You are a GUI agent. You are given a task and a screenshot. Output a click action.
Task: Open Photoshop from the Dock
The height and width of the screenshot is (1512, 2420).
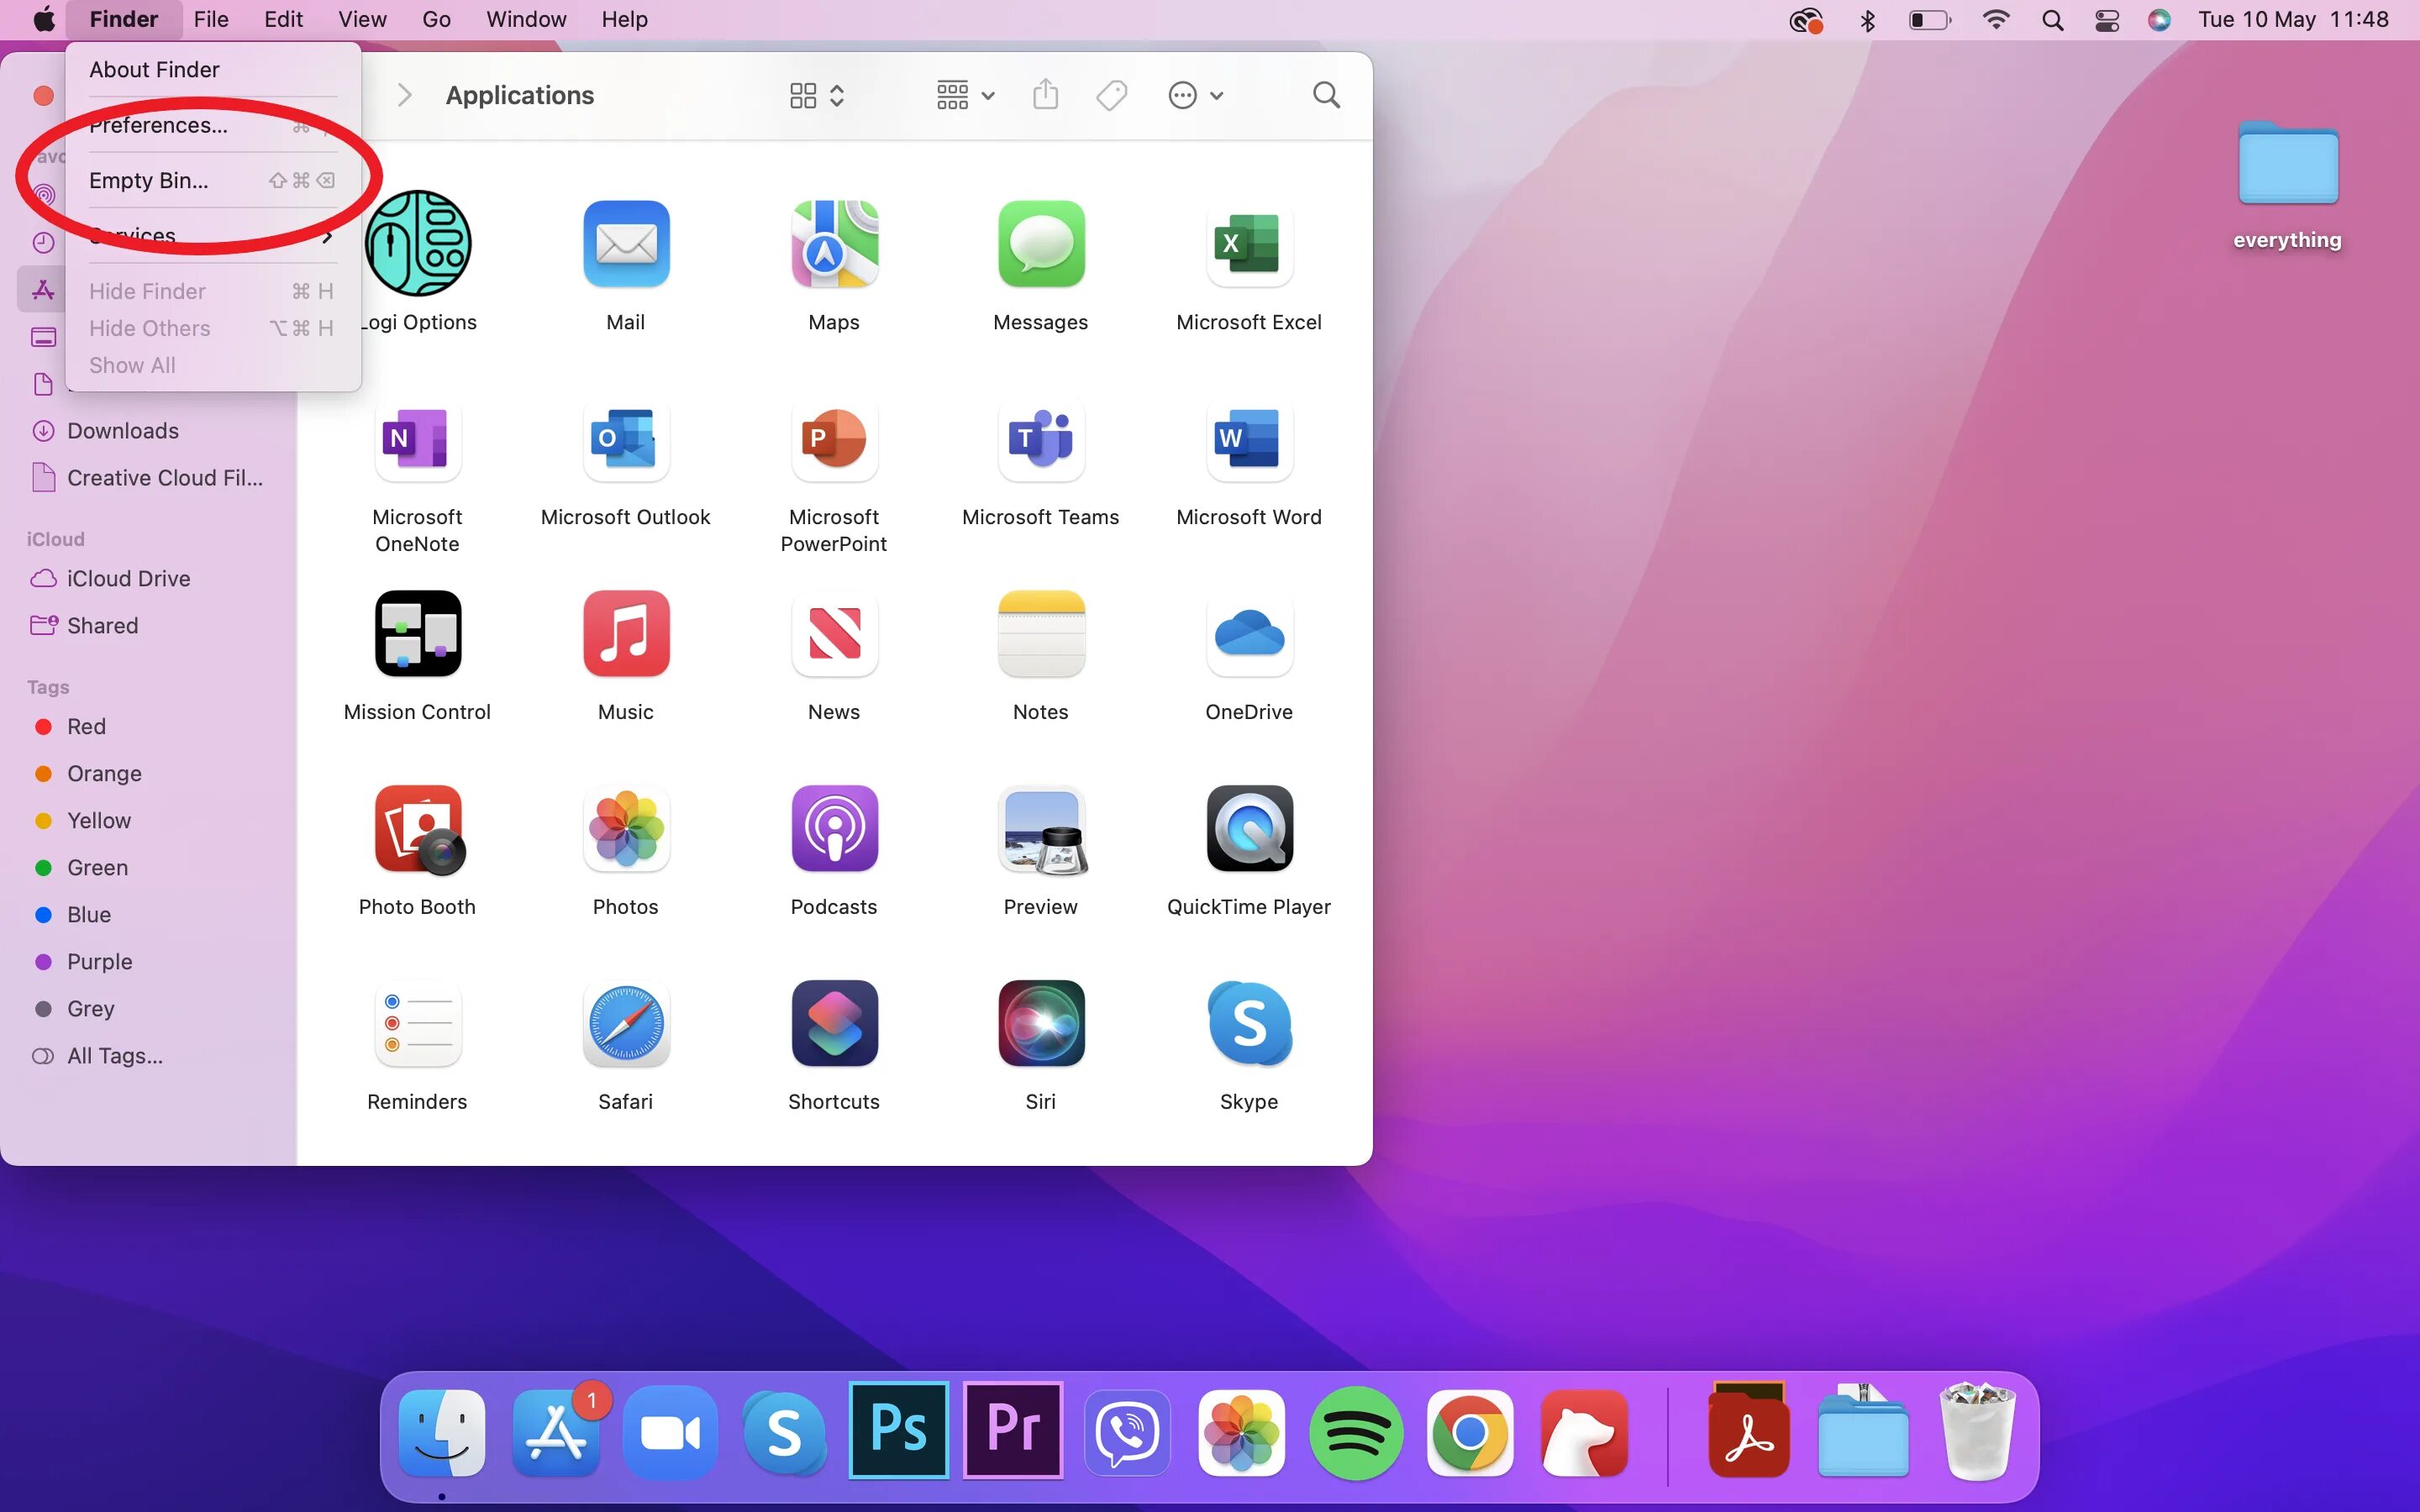[898, 1430]
